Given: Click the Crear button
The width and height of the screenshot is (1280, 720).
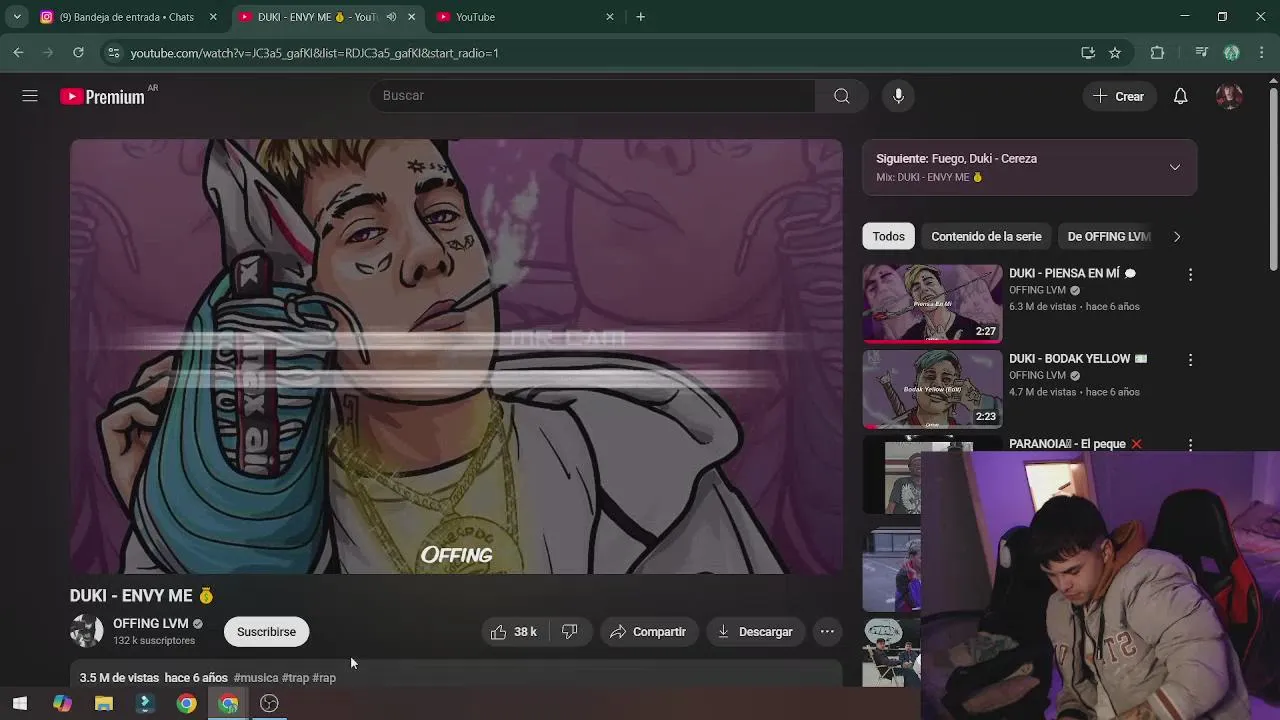Looking at the screenshot, I should coord(1118,96).
